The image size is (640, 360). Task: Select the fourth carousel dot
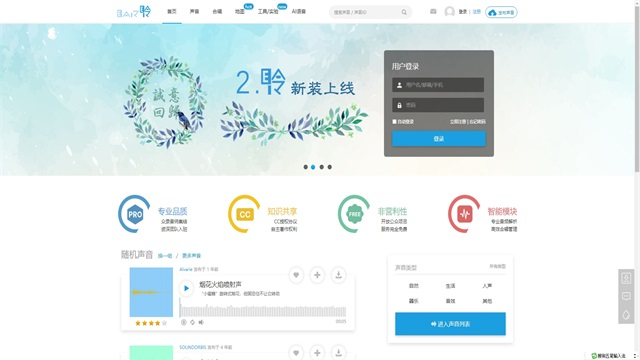(330, 167)
